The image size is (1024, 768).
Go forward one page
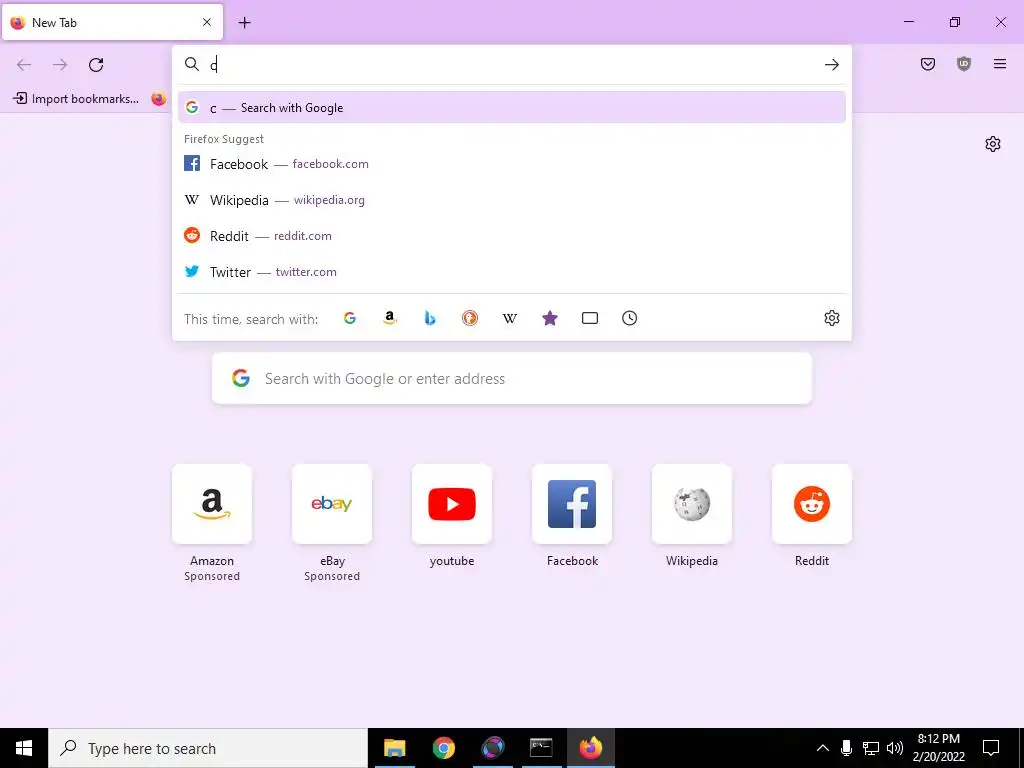[x=60, y=65]
